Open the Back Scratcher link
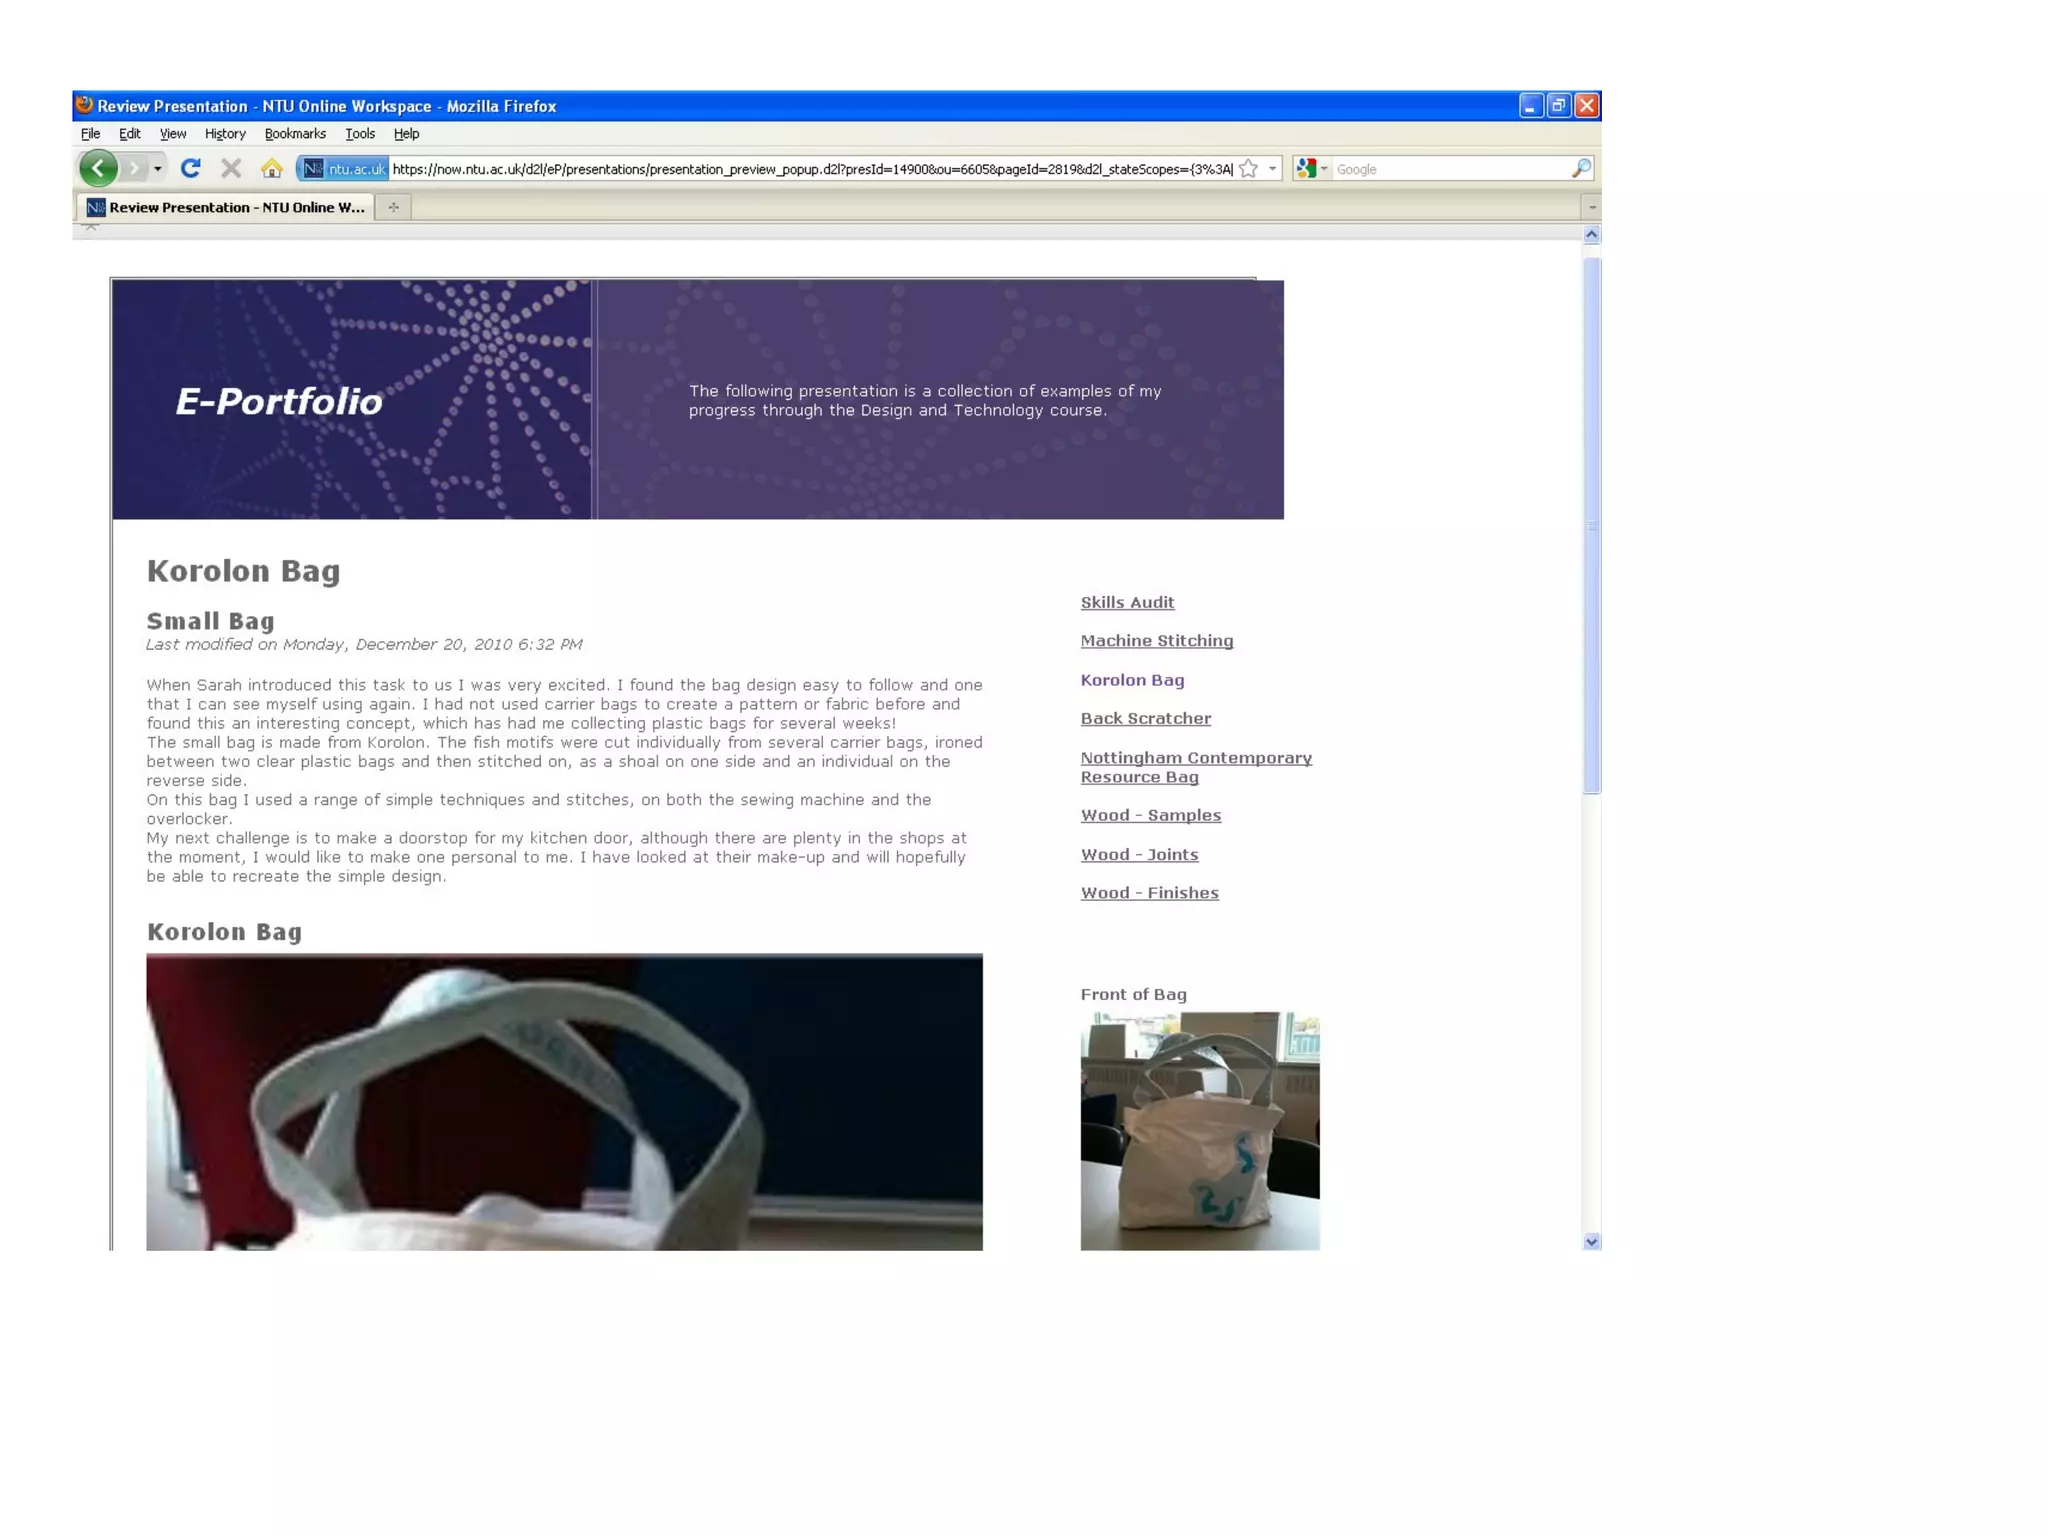Screen dimensions: 2048x1536 [1145, 718]
